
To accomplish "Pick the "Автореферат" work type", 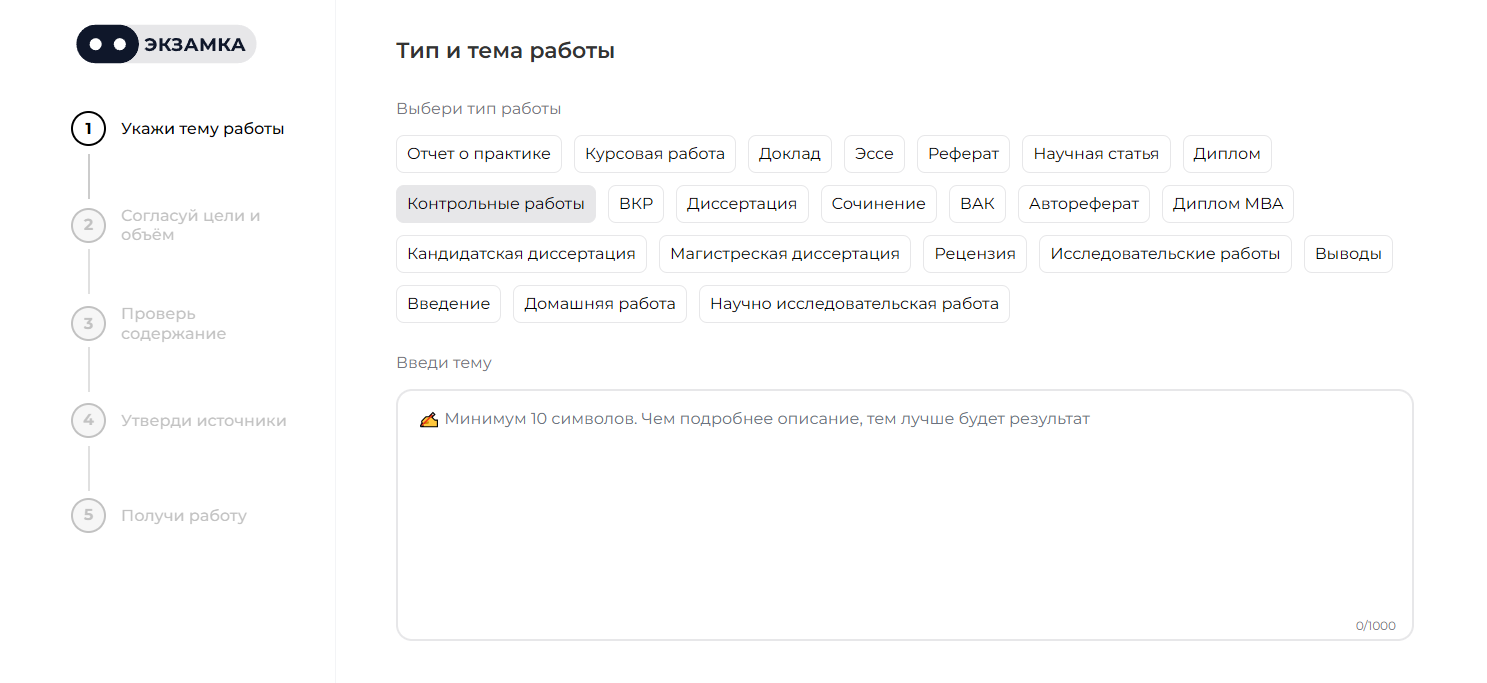I will click(x=1083, y=203).
